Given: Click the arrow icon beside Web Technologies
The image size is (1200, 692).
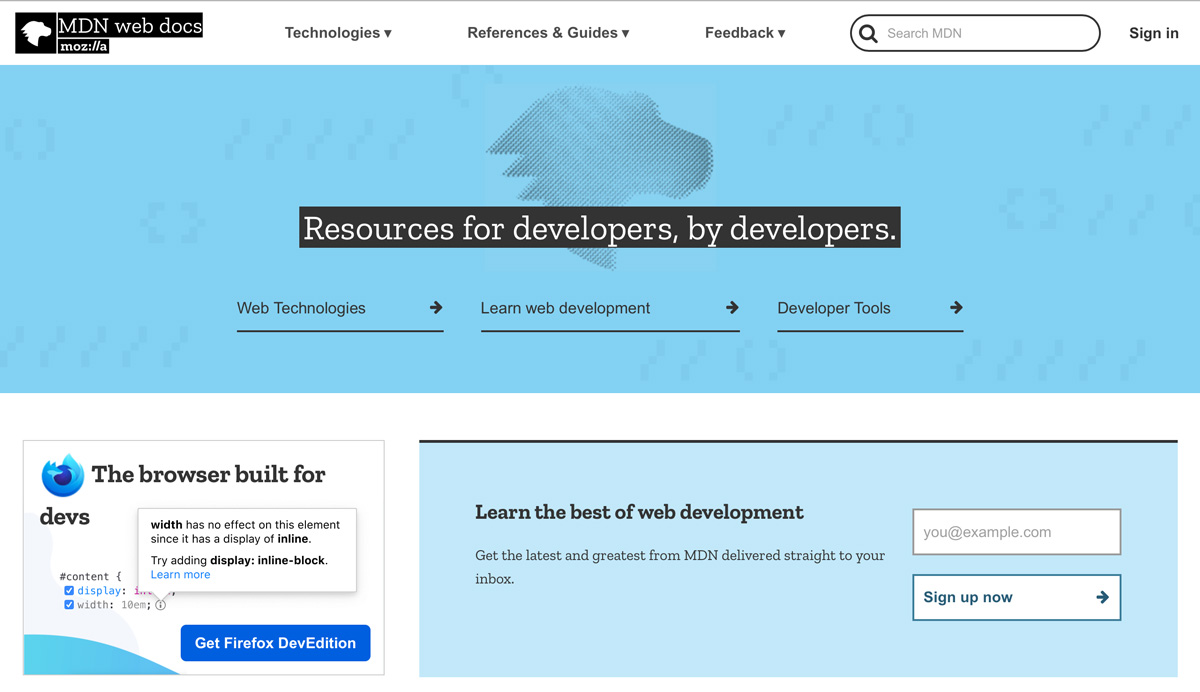Looking at the screenshot, I should tap(433, 308).
